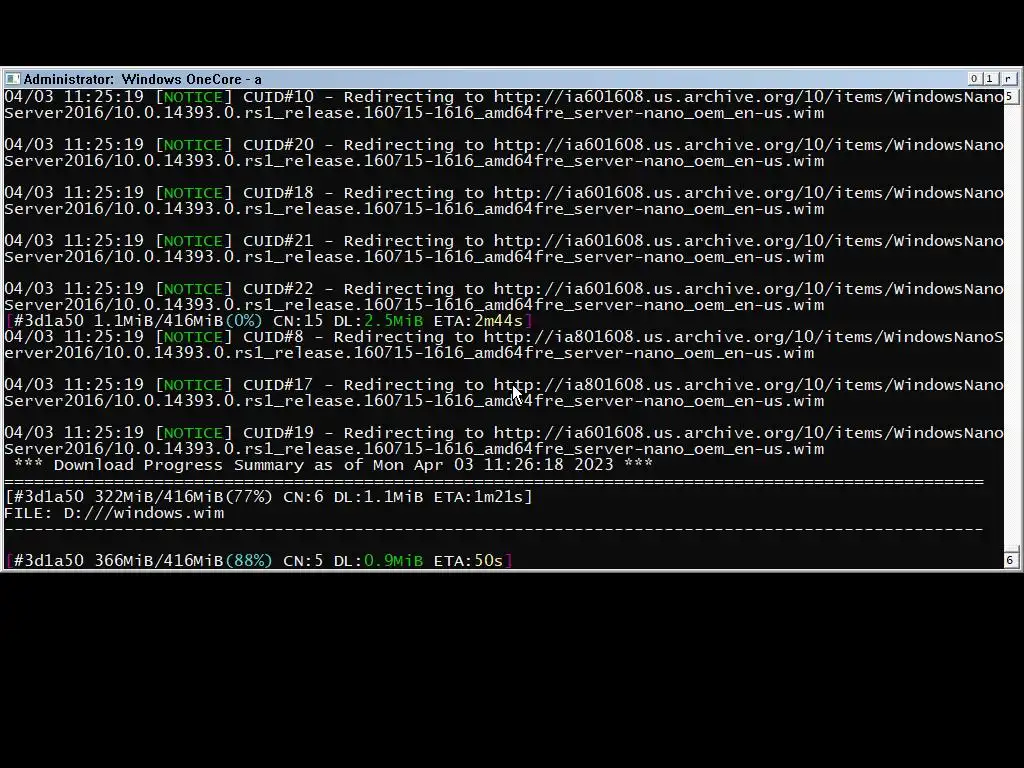This screenshot has width=1024, height=768.
Task: Click the close button labeled r
Action: (x=1009, y=78)
